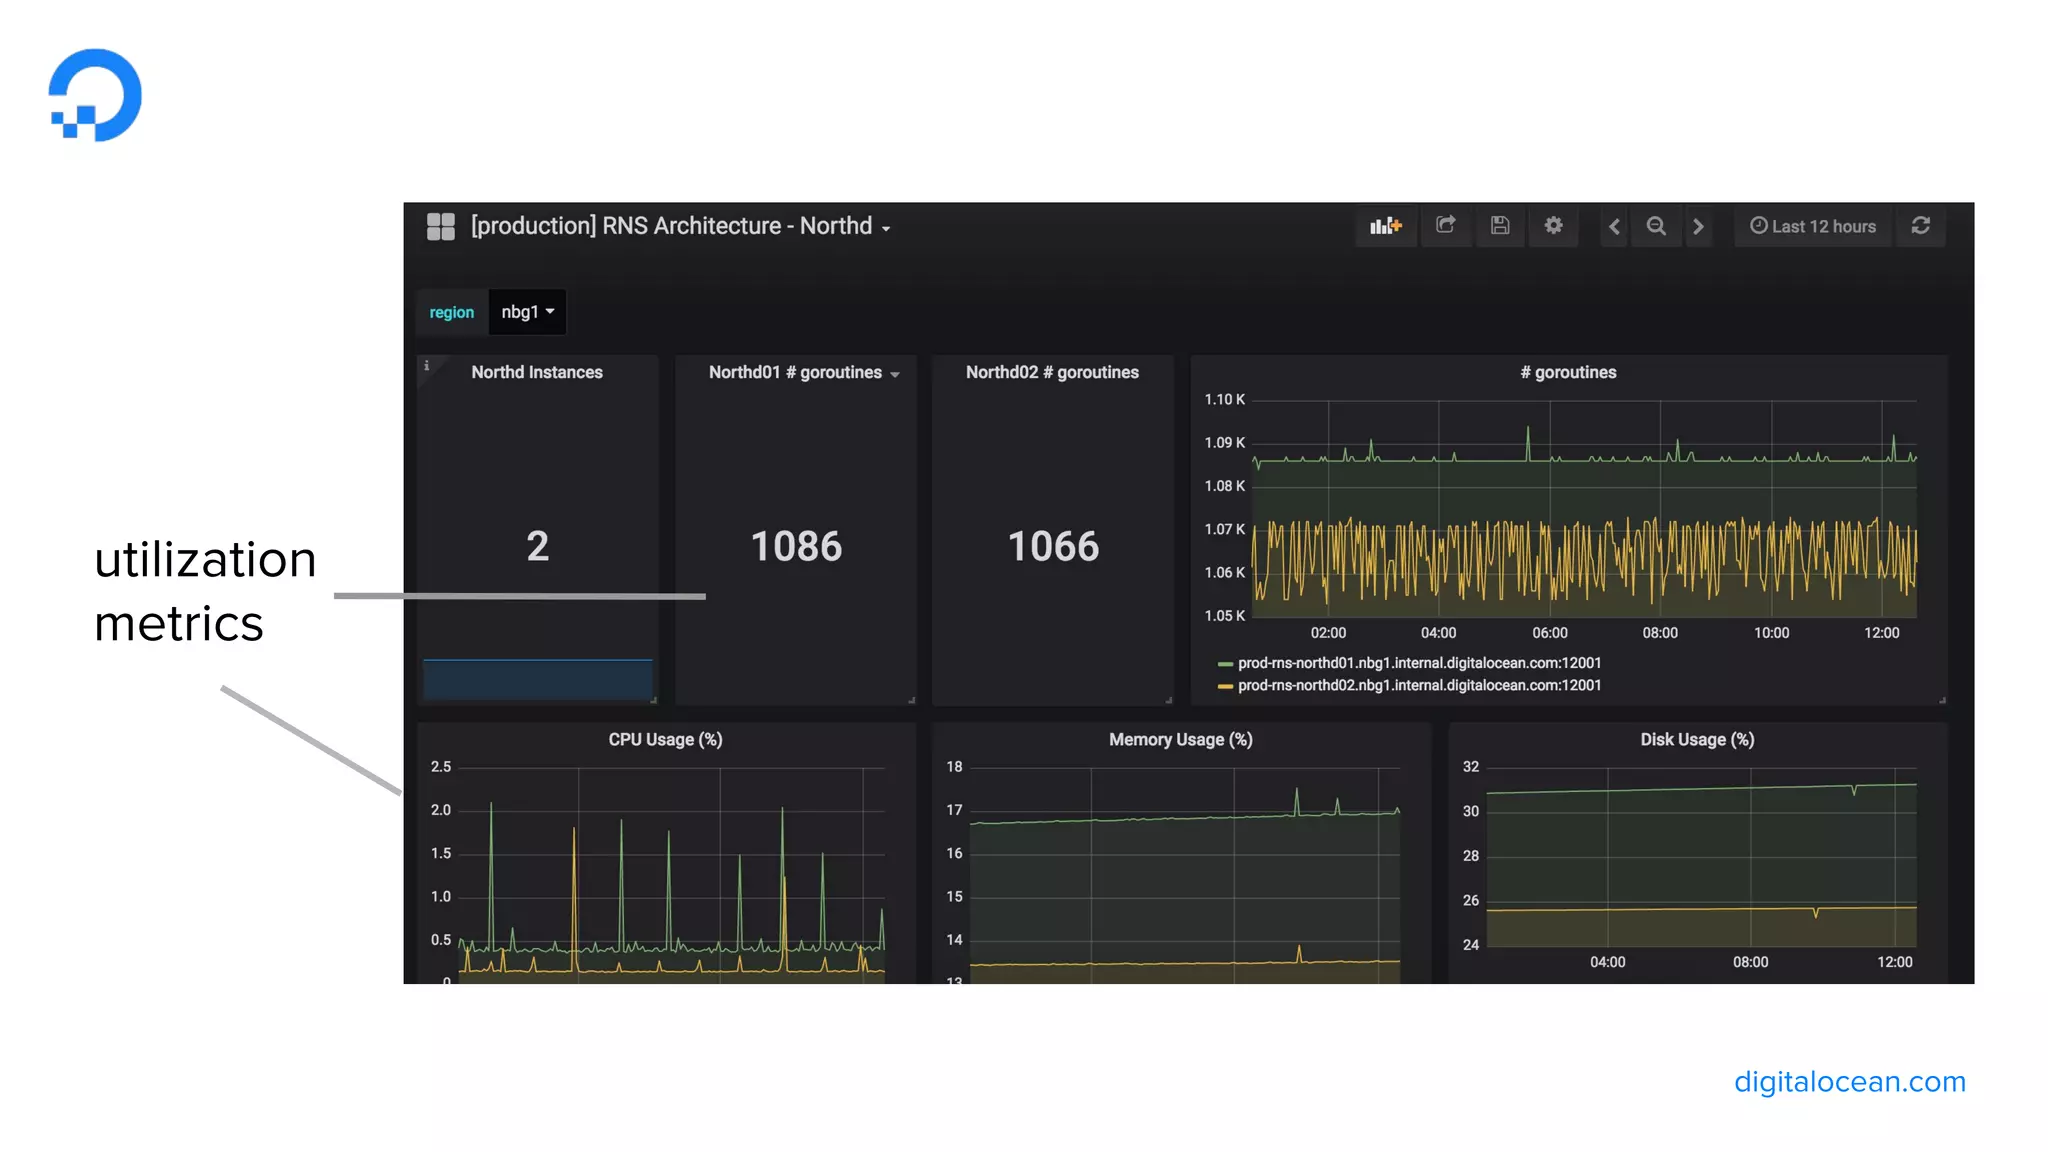Shift time range forward with right arrow

(x=1698, y=227)
